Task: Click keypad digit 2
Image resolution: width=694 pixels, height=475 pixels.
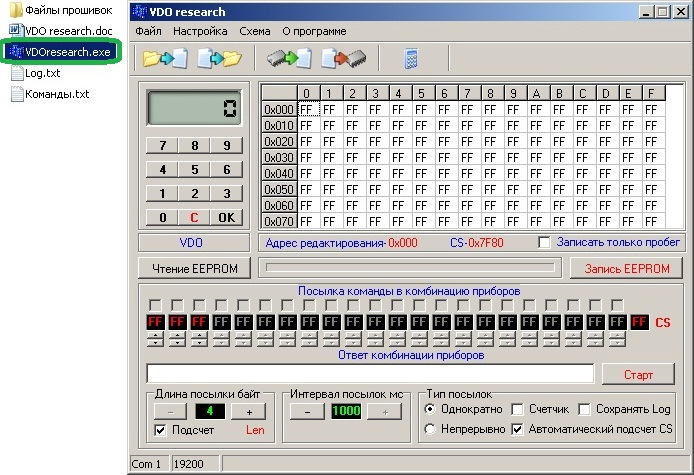Action: 194,193
